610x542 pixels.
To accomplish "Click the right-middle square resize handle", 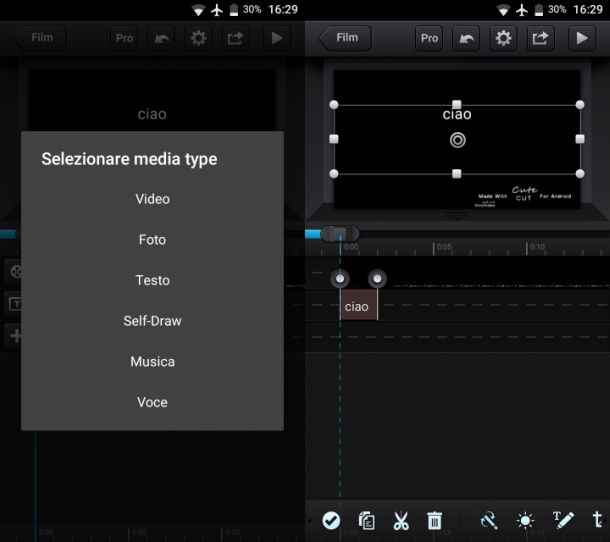I will tap(580, 139).
